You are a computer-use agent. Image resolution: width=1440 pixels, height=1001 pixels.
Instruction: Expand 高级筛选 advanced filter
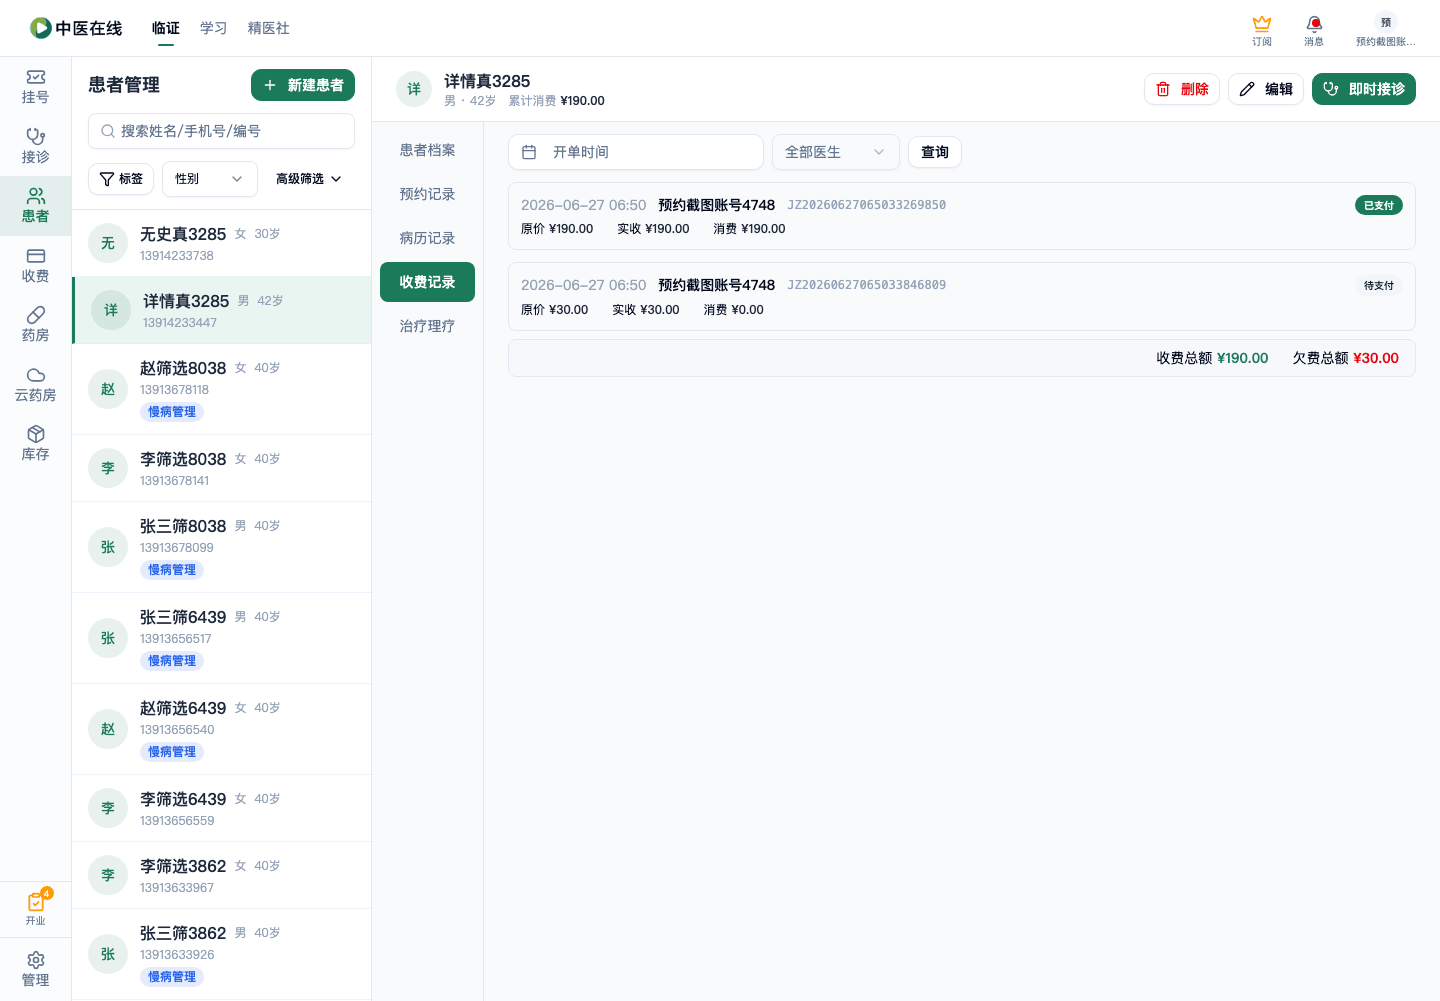click(308, 179)
